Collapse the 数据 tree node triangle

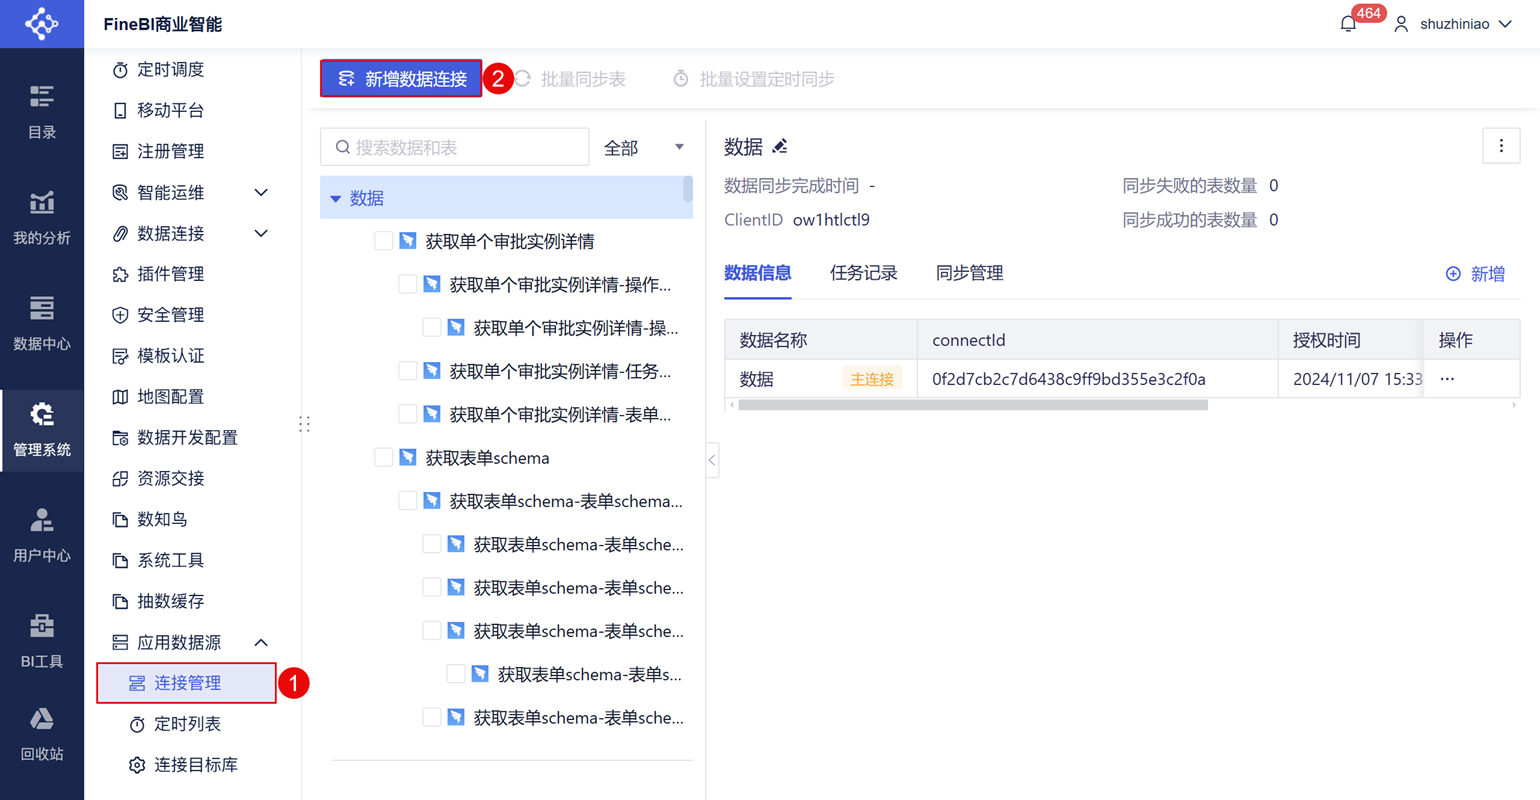(336, 199)
